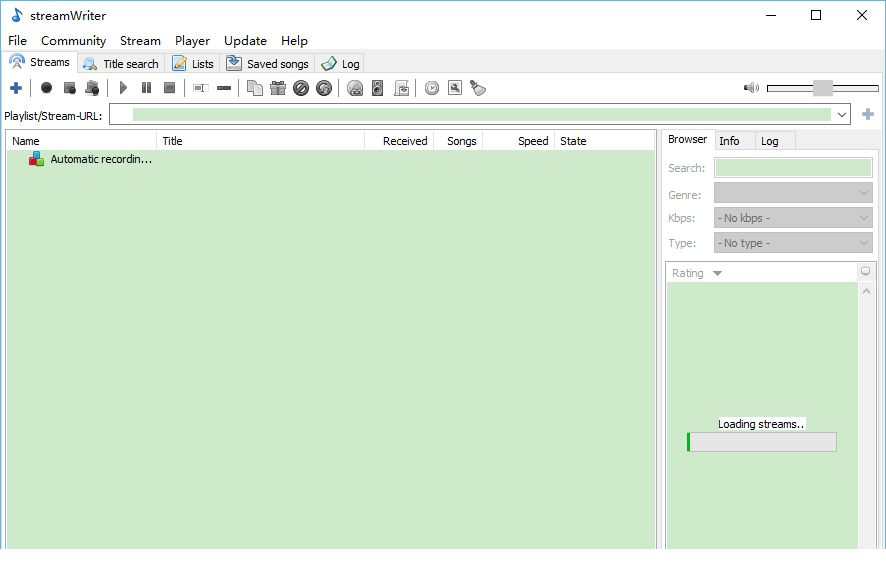Click the Rename text-cursor toolbar icon
The width and height of the screenshot is (886, 570).
pyautogui.click(x=201, y=88)
